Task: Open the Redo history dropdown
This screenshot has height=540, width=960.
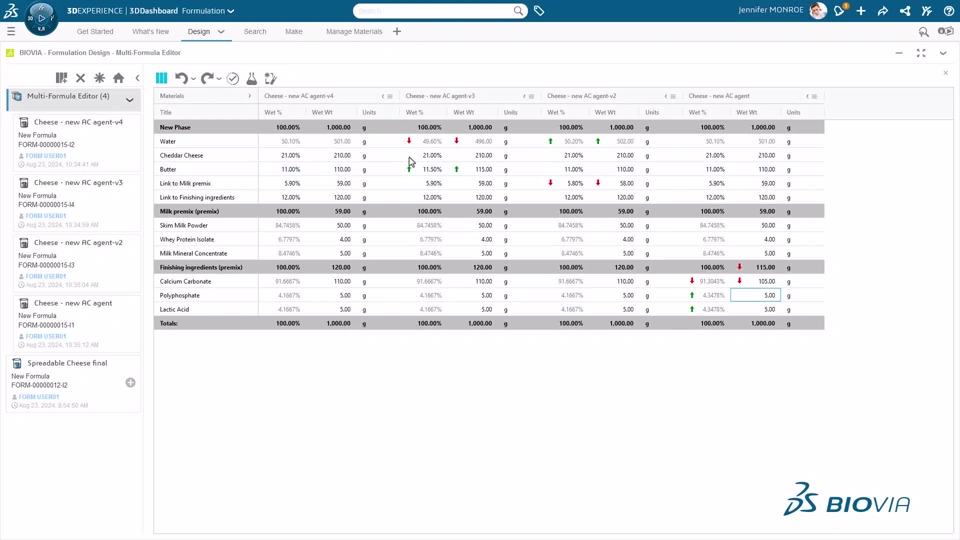Action: coord(219,79)
